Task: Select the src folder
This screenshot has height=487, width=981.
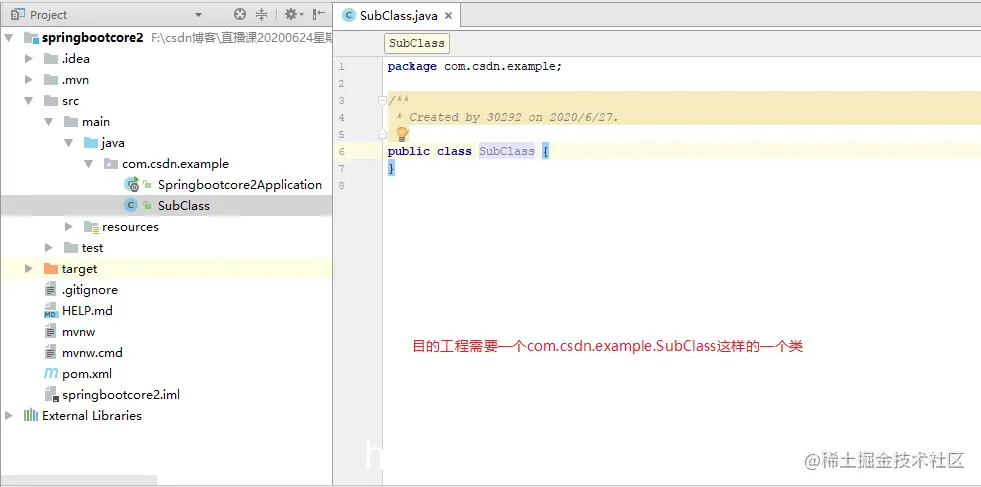Action: (x=71, y=101)
